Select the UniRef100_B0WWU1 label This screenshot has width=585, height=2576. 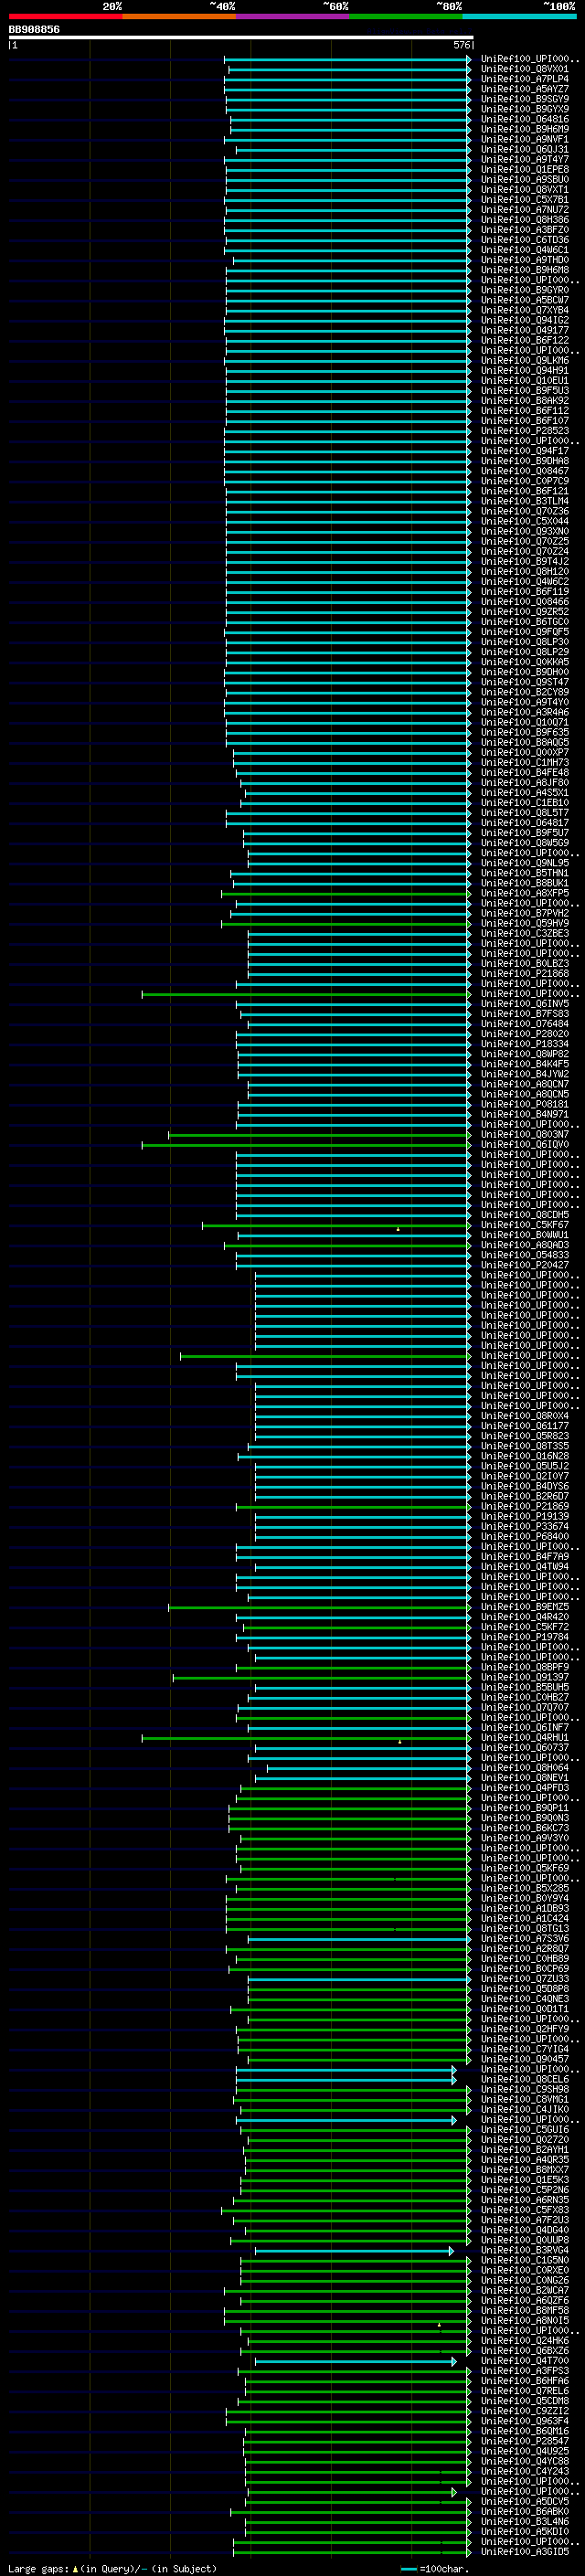[x=525, y=1235]
